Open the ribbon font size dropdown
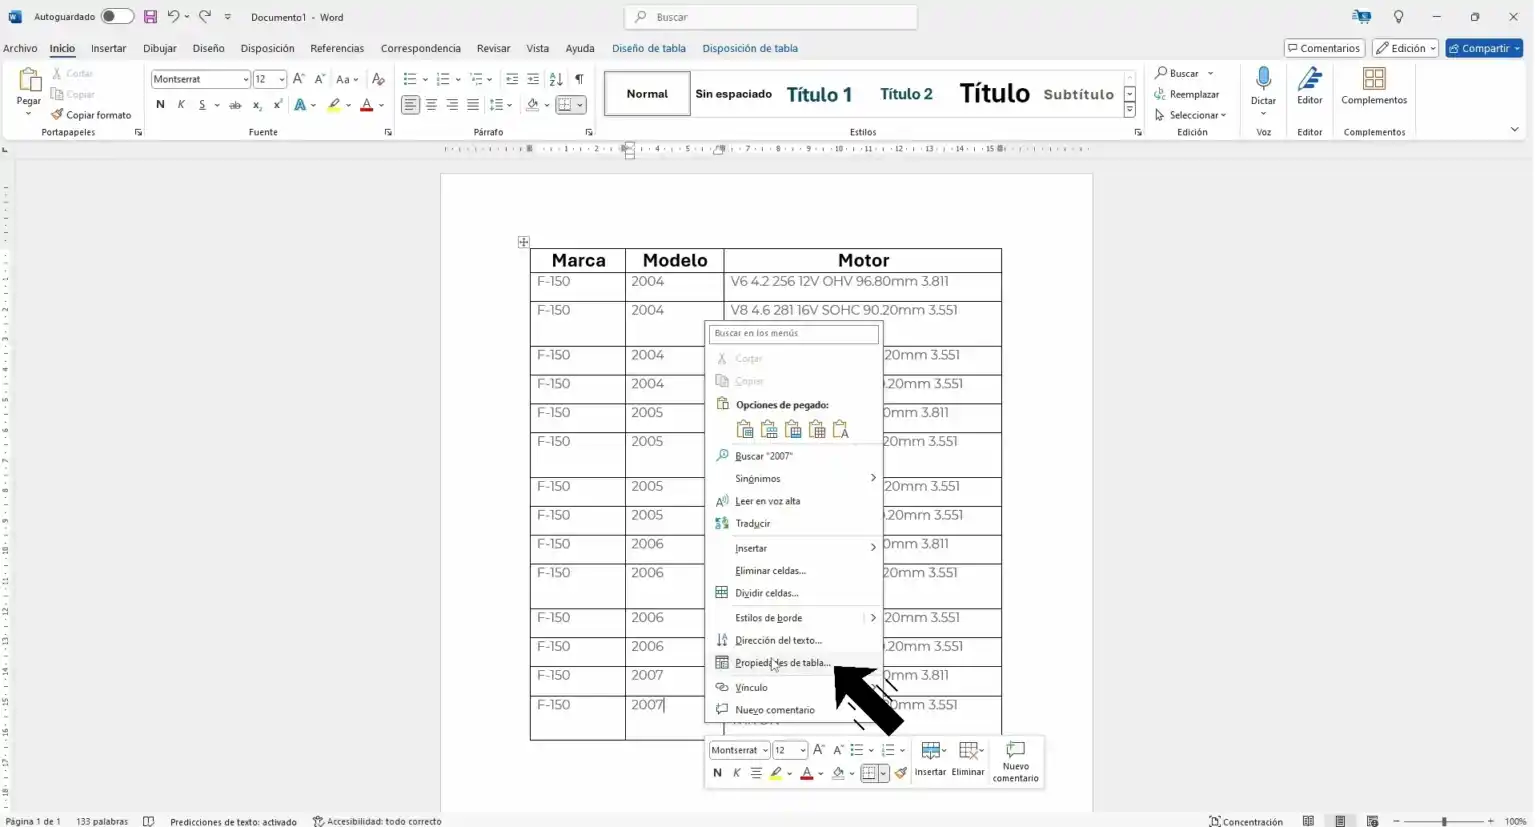 (x=282, y=79)
